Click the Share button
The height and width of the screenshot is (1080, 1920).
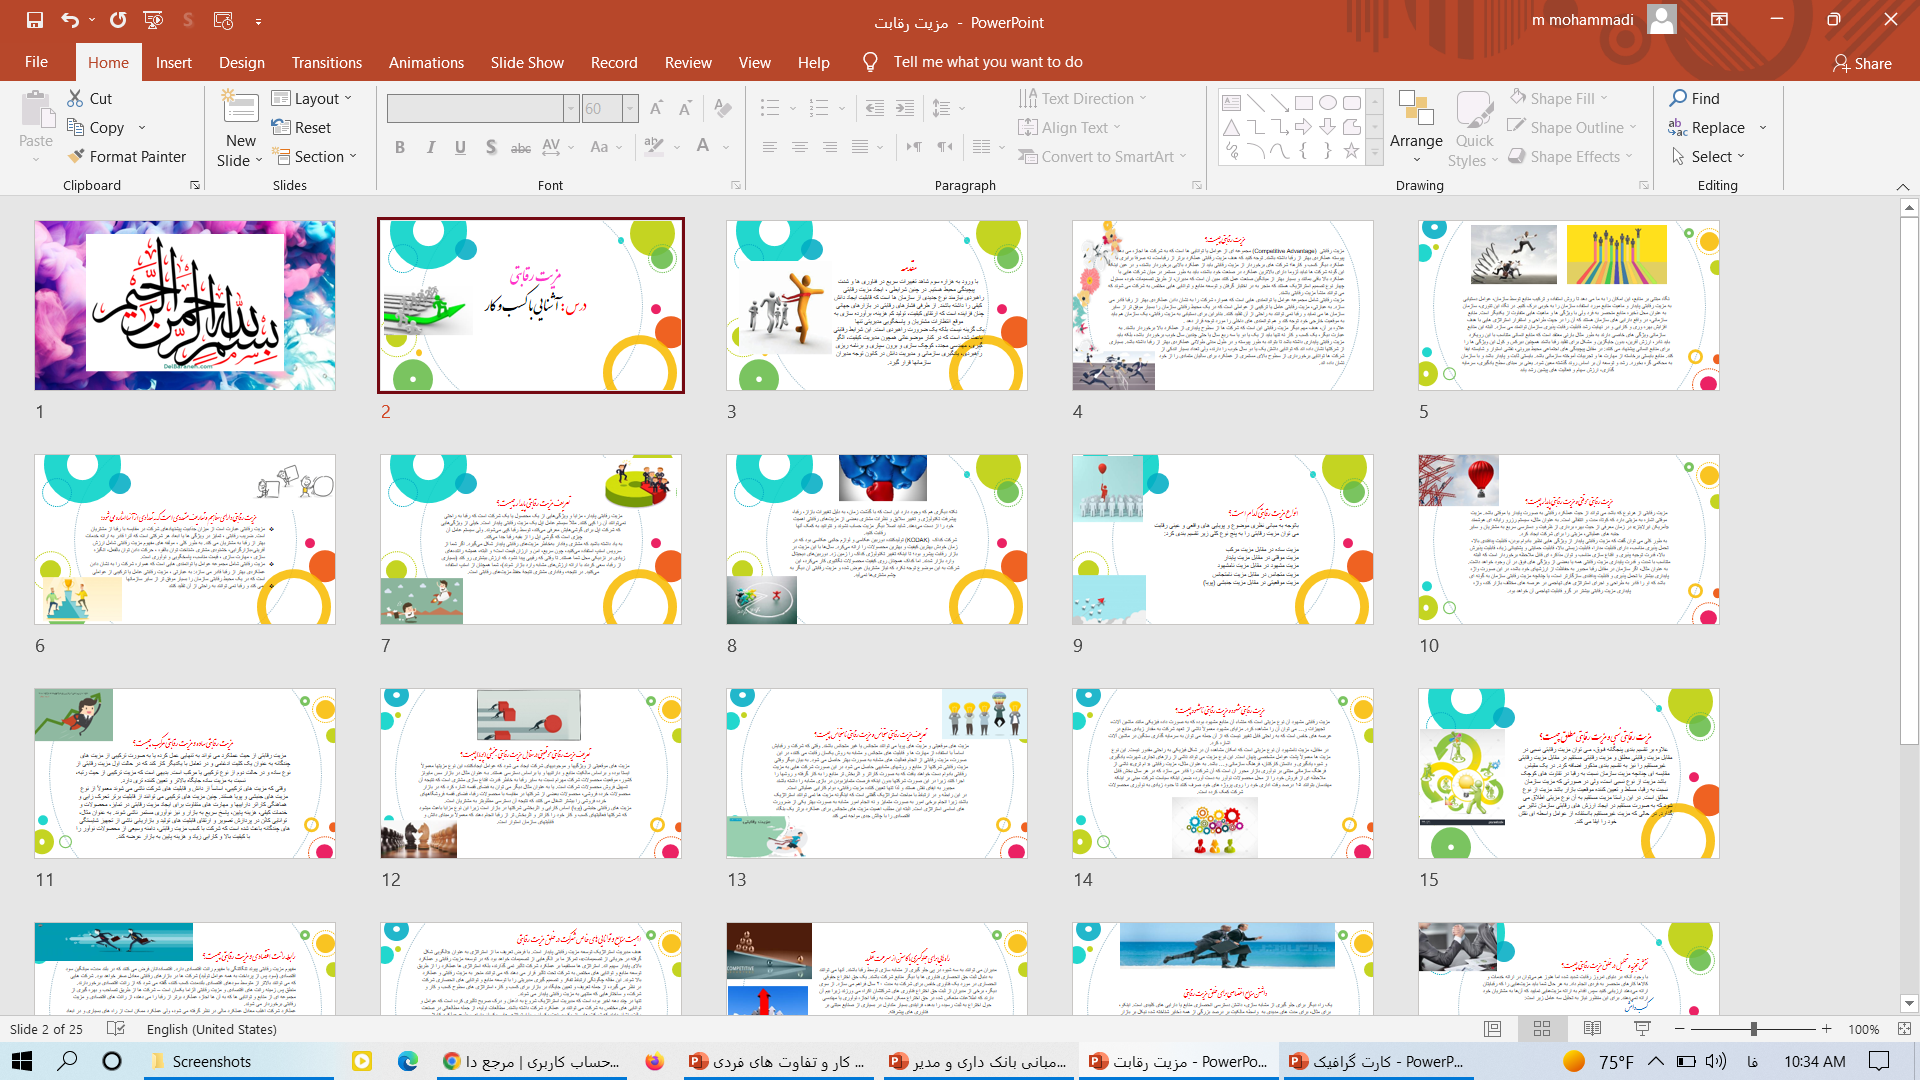click(1862, 63)
